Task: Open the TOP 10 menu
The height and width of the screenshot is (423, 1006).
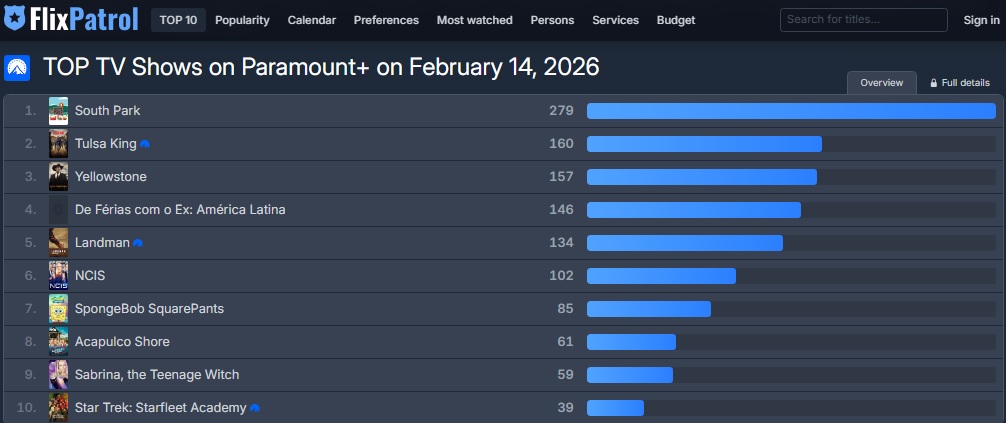Action: (178, 20)
